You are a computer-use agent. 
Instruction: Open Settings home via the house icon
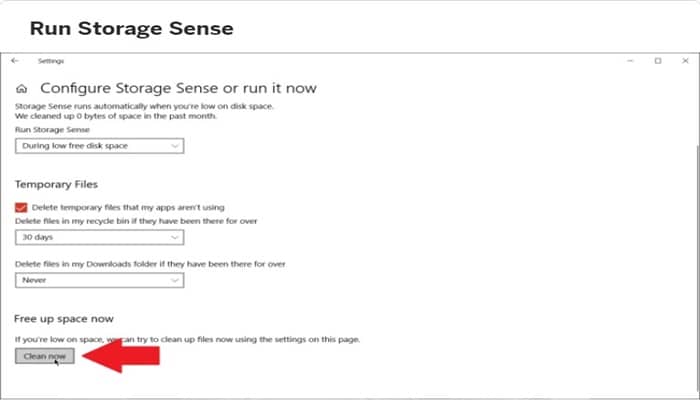pyautogui.click(x=21, y=89)
